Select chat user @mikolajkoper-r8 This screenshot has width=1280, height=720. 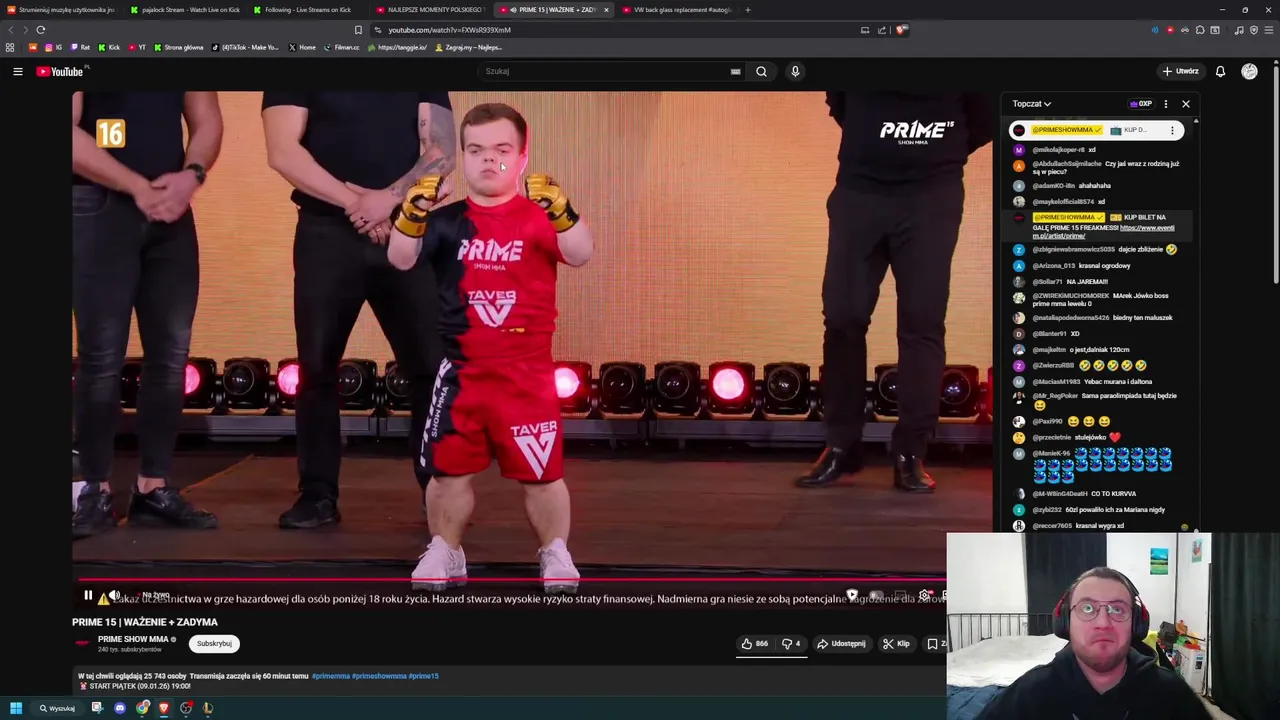(x=1058, y=150)
